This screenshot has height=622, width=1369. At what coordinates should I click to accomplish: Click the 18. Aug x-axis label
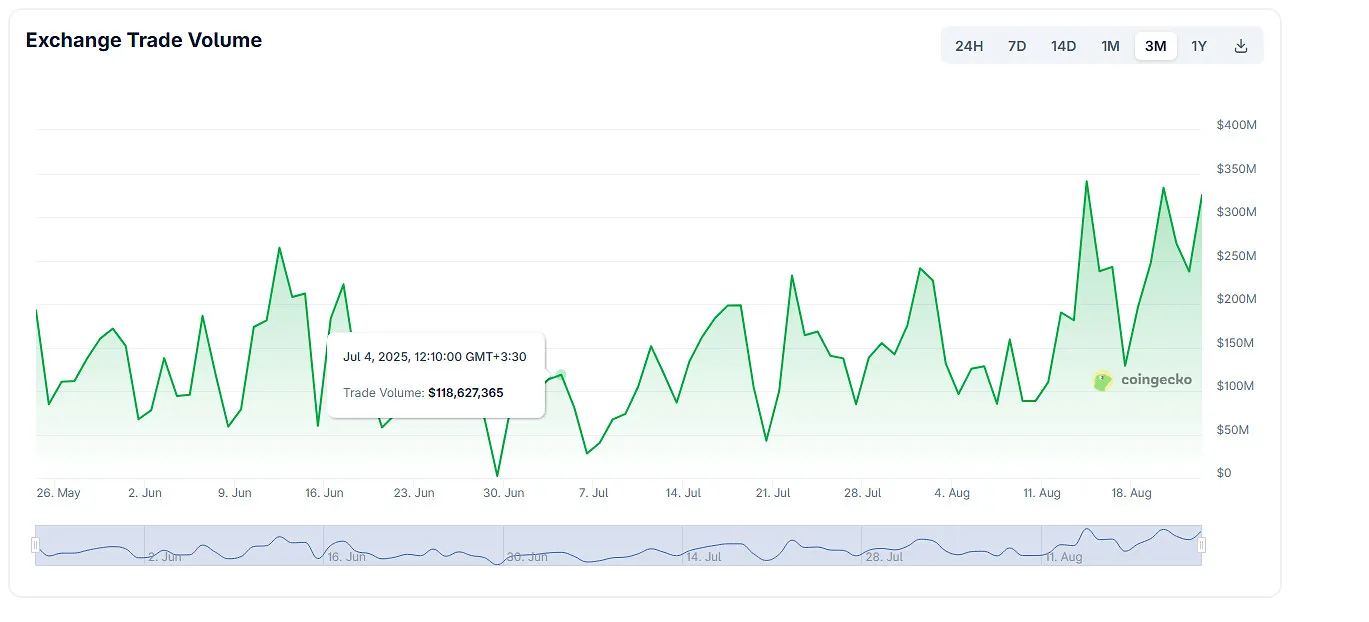tap(1134, 493)
